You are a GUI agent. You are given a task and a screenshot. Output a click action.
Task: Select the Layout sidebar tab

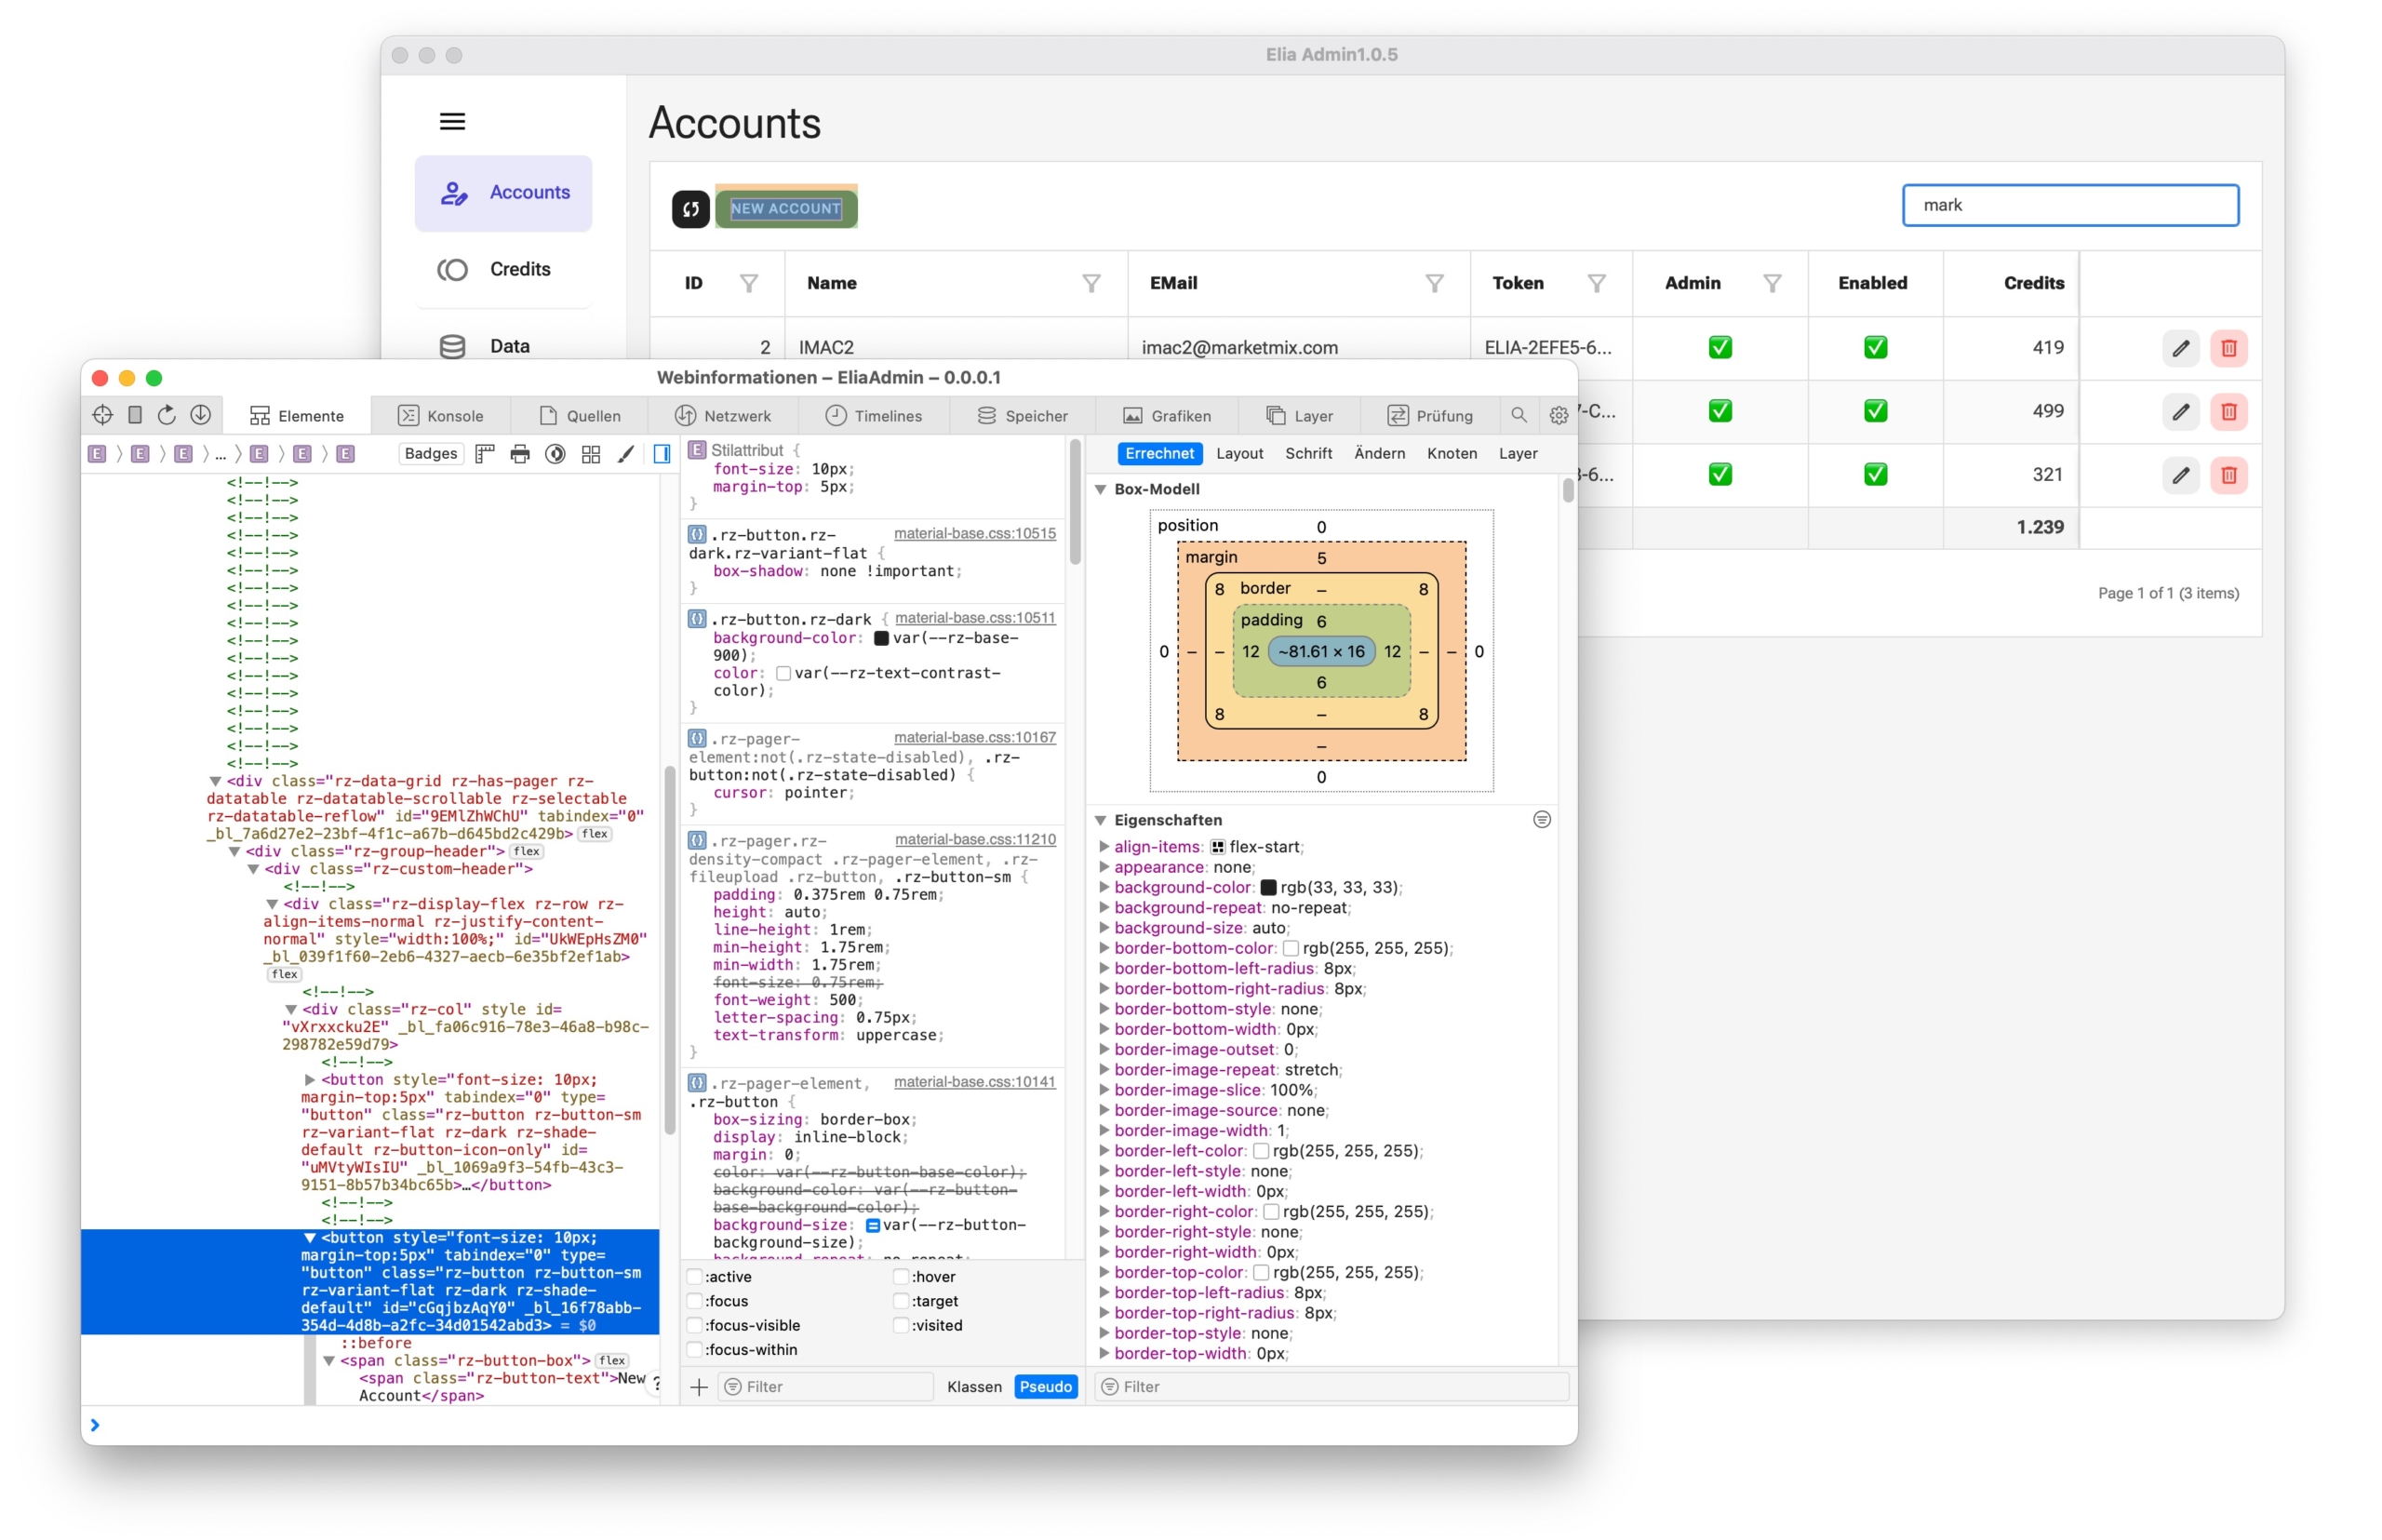tap(1239, 453)
